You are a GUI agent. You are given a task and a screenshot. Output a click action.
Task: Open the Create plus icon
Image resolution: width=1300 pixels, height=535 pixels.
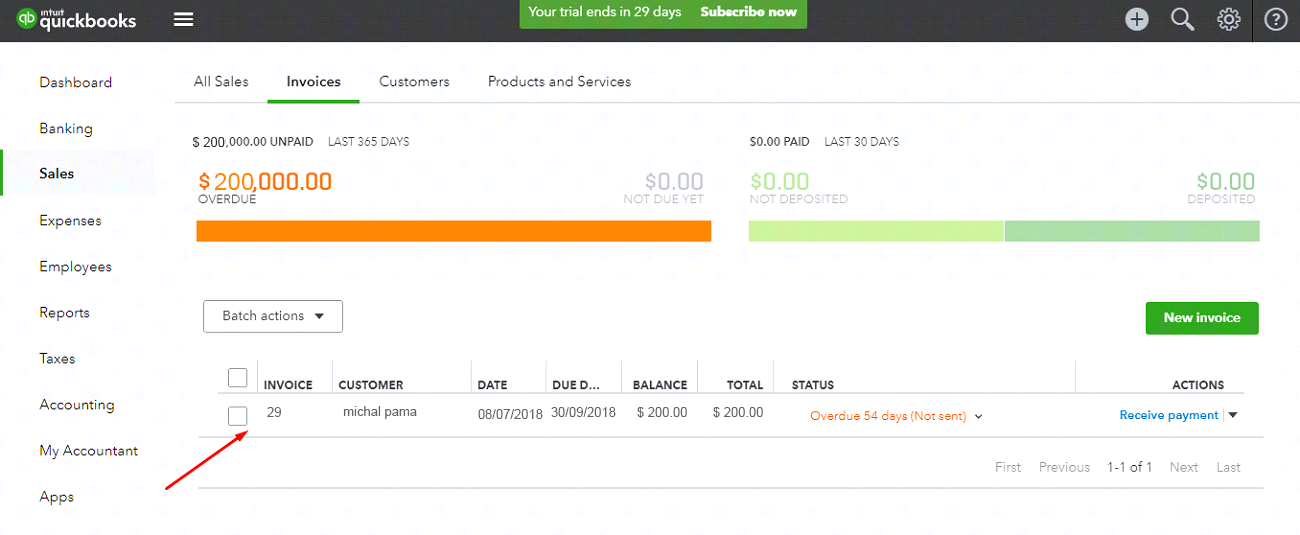click(1137, 20)
